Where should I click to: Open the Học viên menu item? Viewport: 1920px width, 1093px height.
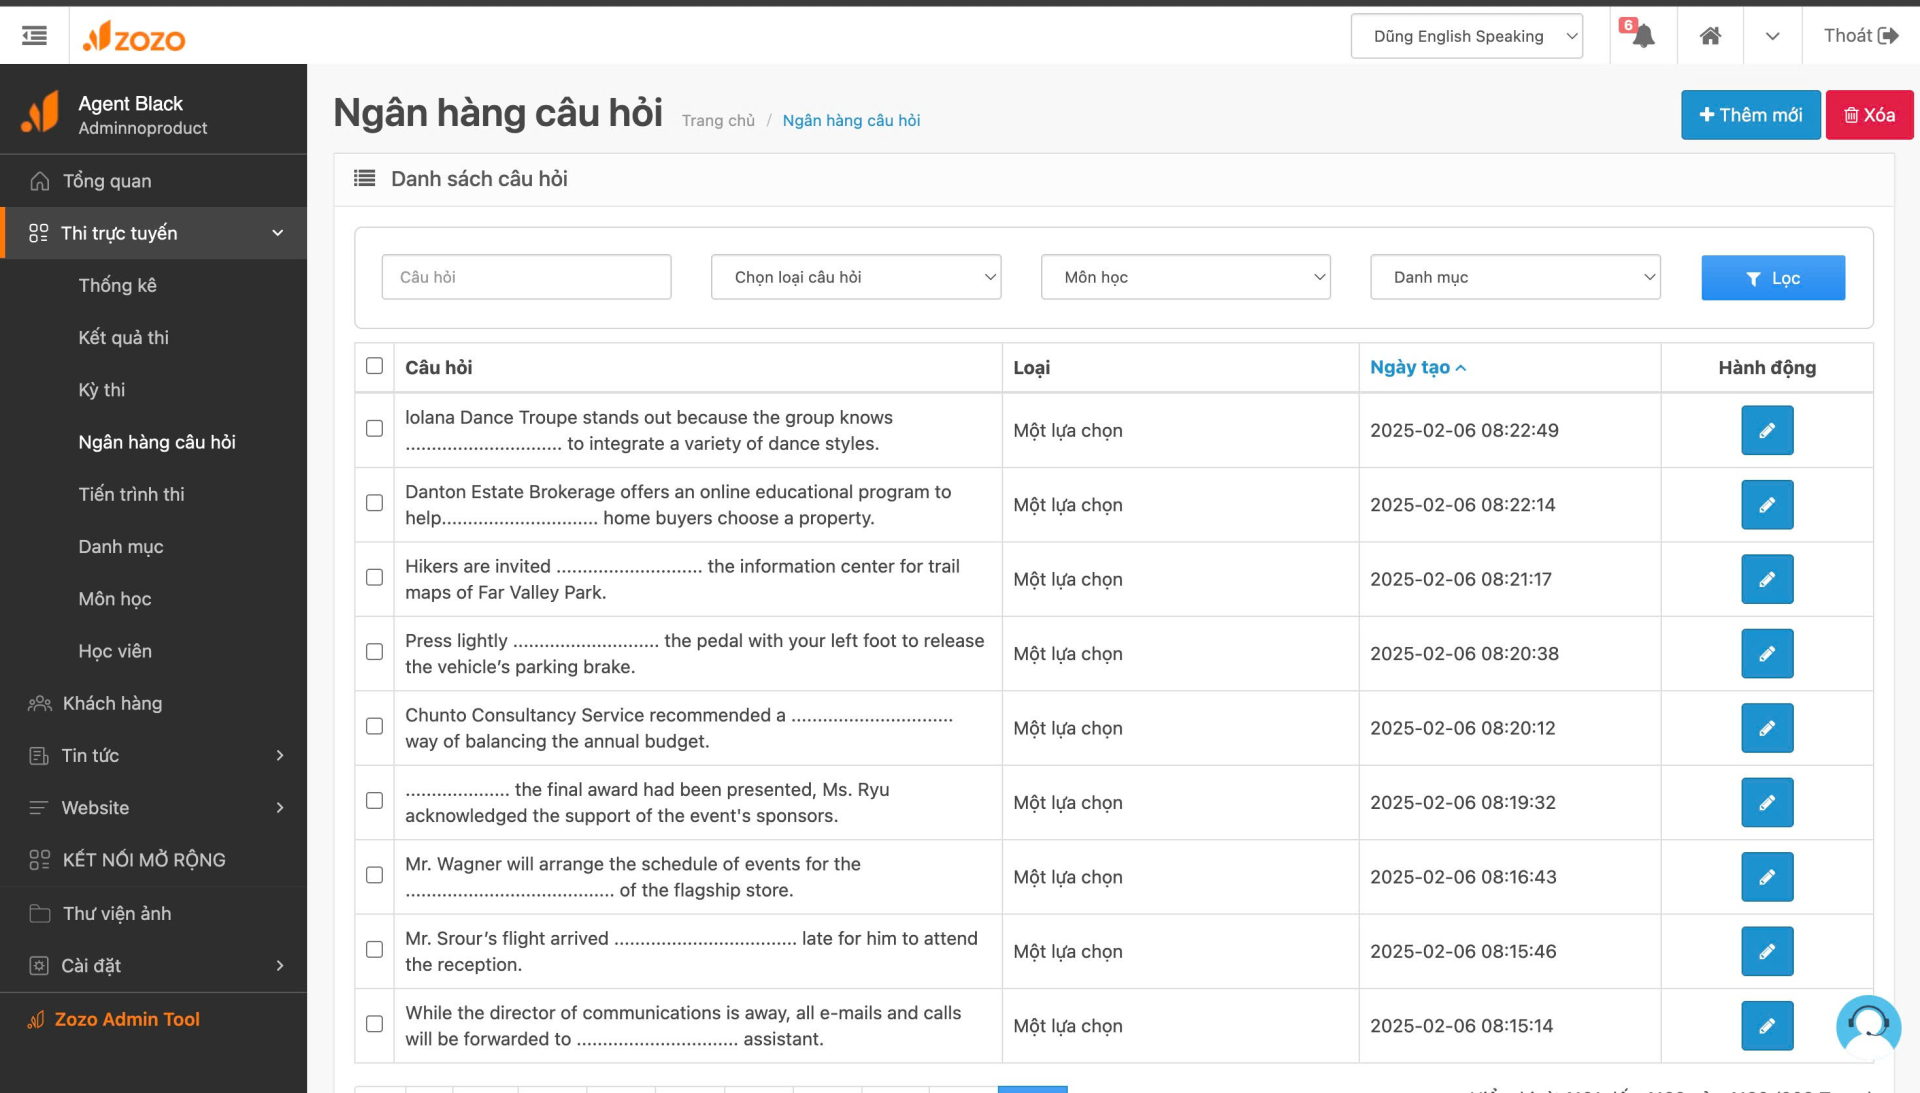click(116, 651)
